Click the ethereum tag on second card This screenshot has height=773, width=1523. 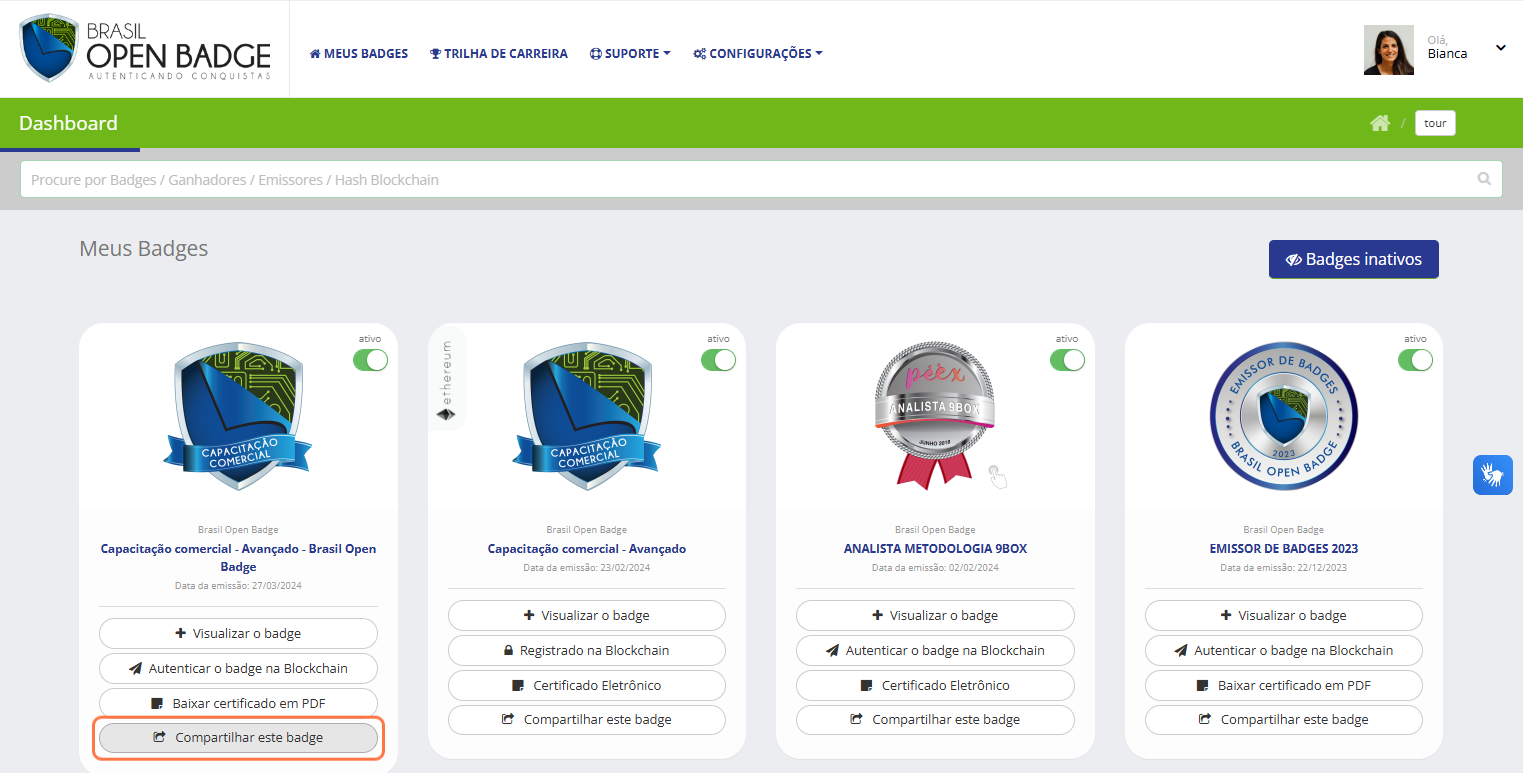[447, 380]
